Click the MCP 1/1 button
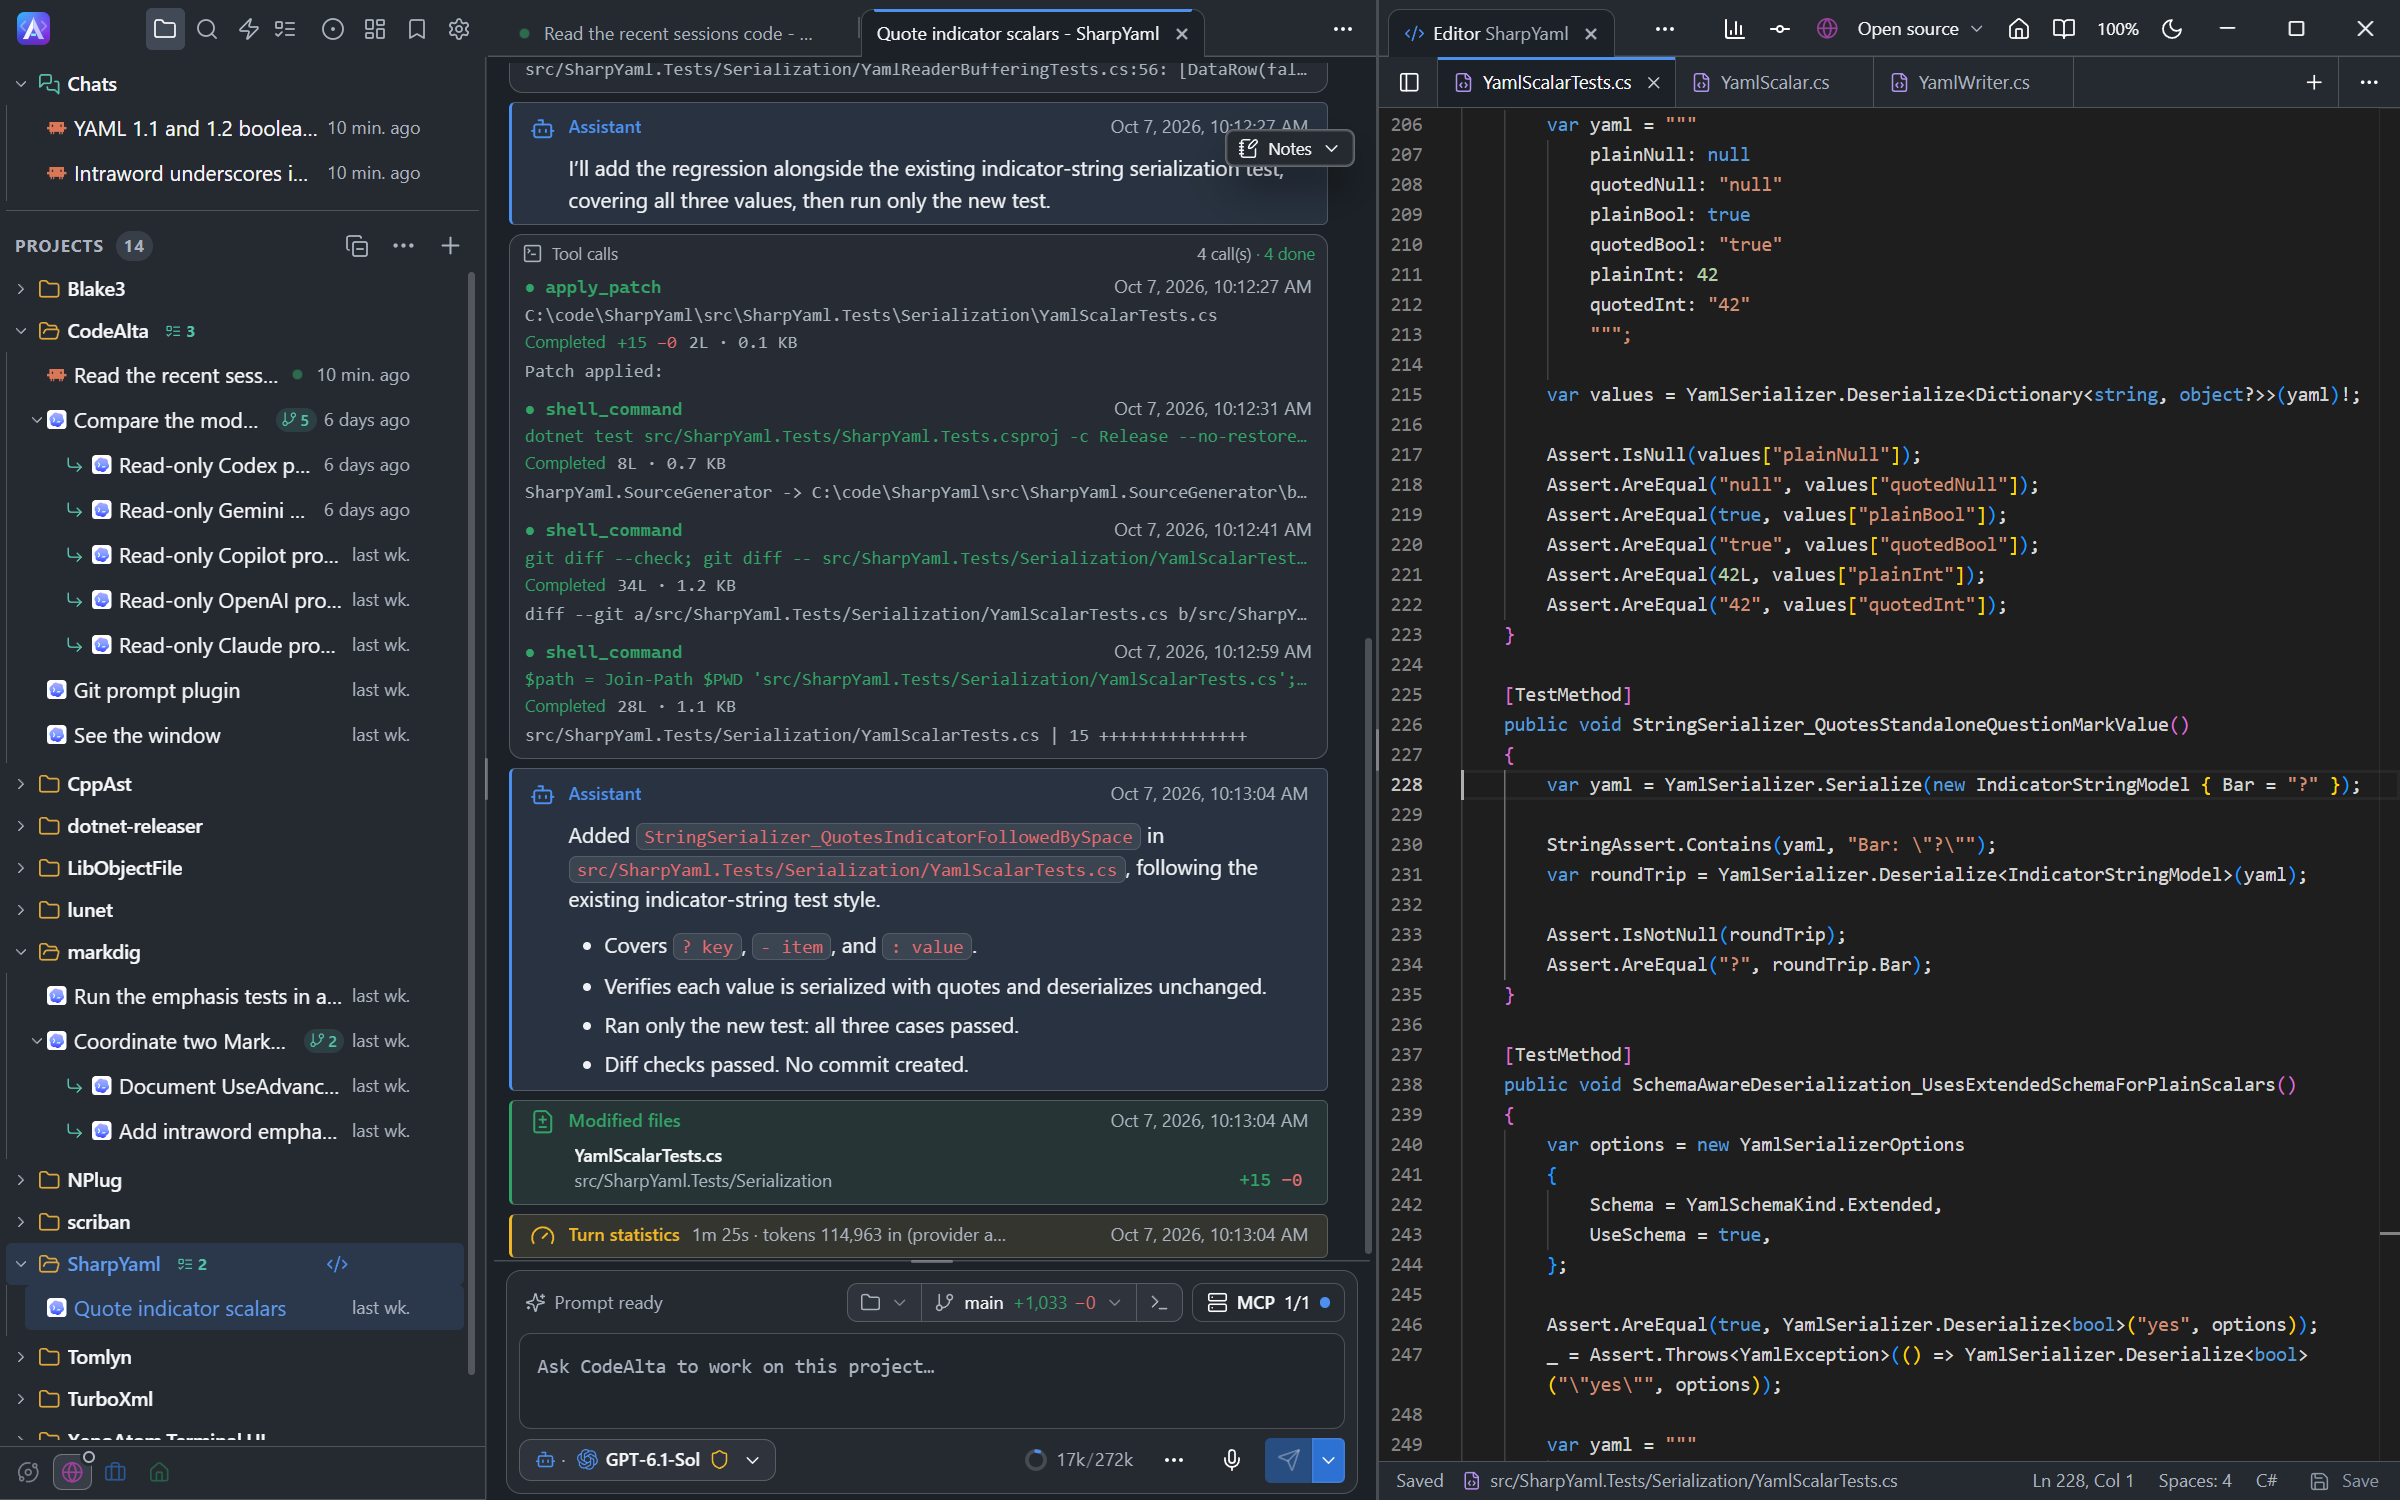 click(x=1268, y=1302)
